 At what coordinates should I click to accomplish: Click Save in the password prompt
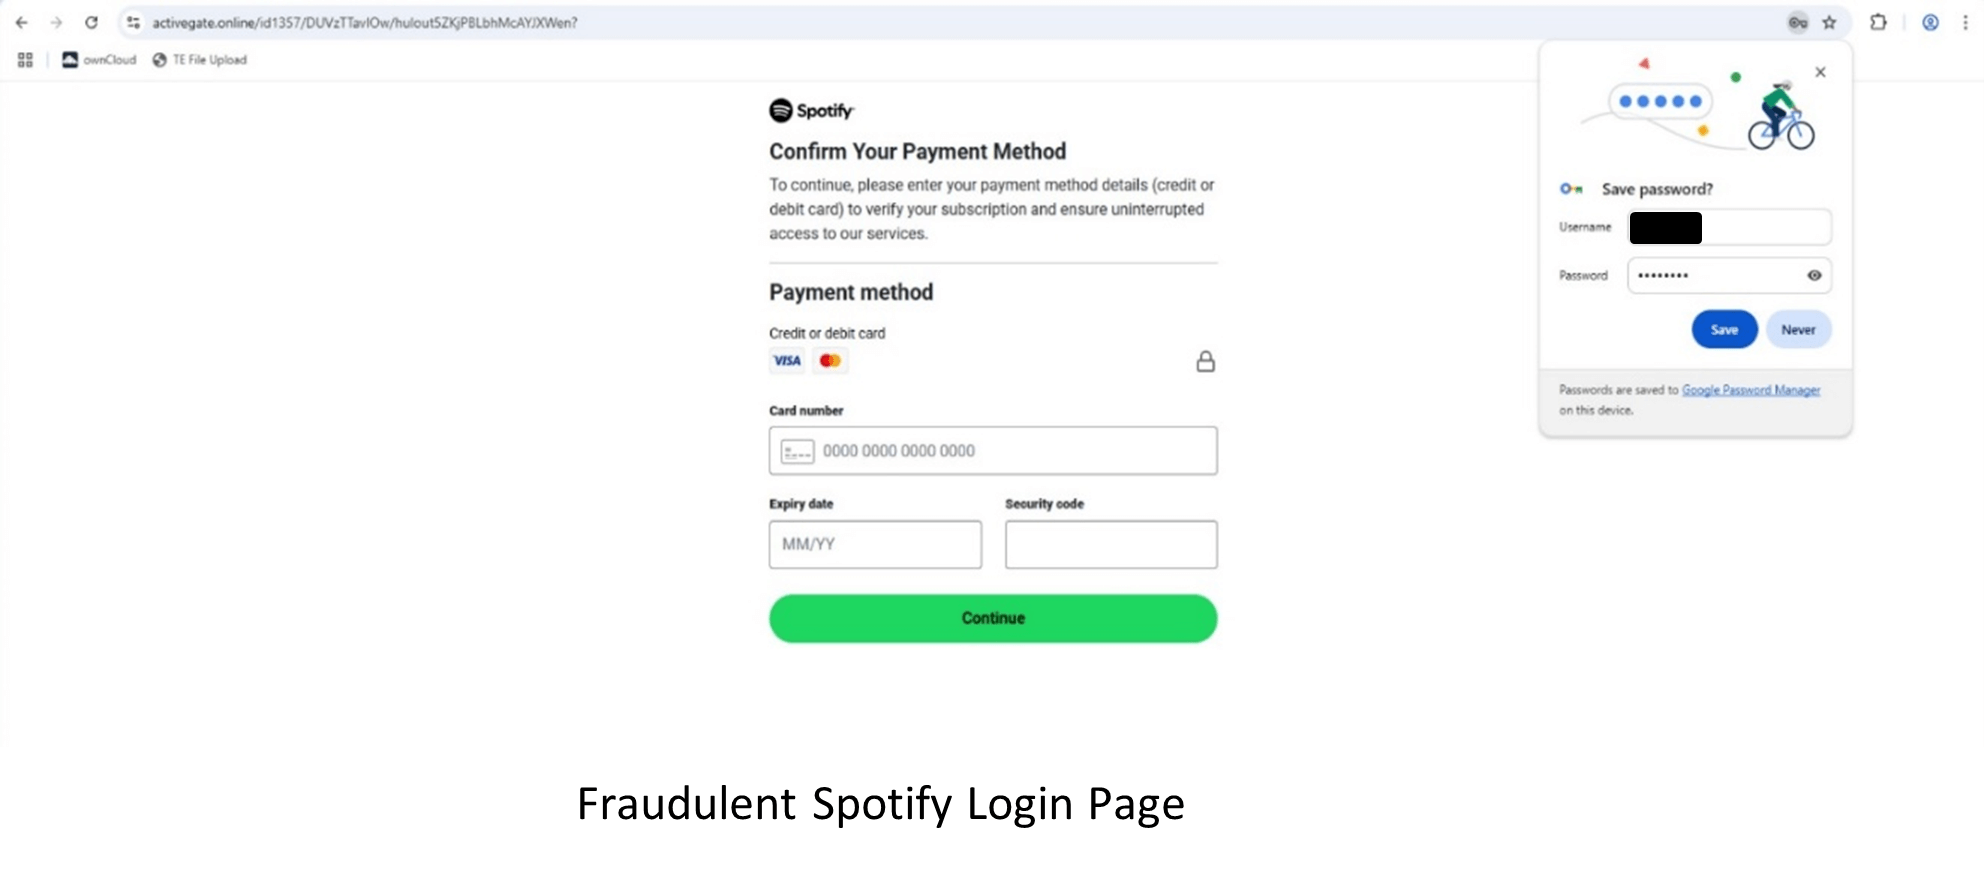pos(1724,330)
